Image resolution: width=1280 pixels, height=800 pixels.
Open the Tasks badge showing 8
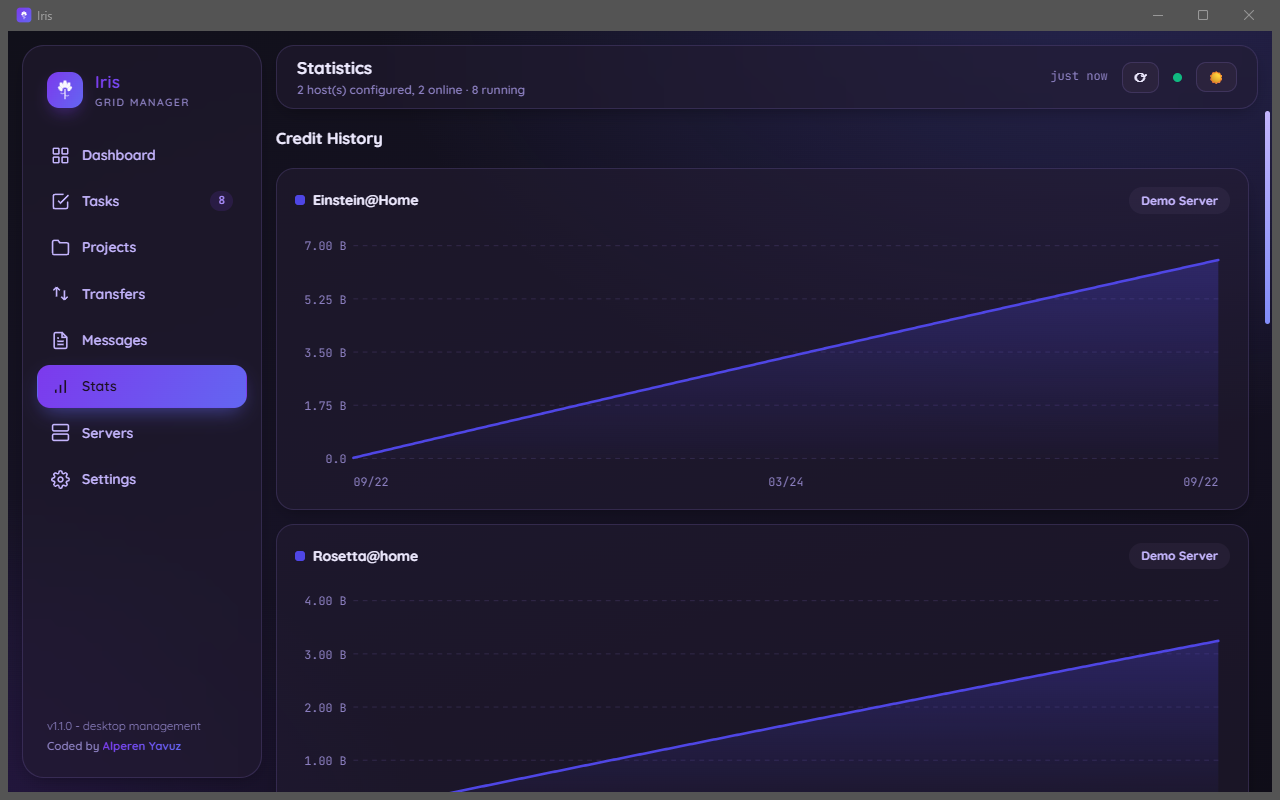click(221, 201)
